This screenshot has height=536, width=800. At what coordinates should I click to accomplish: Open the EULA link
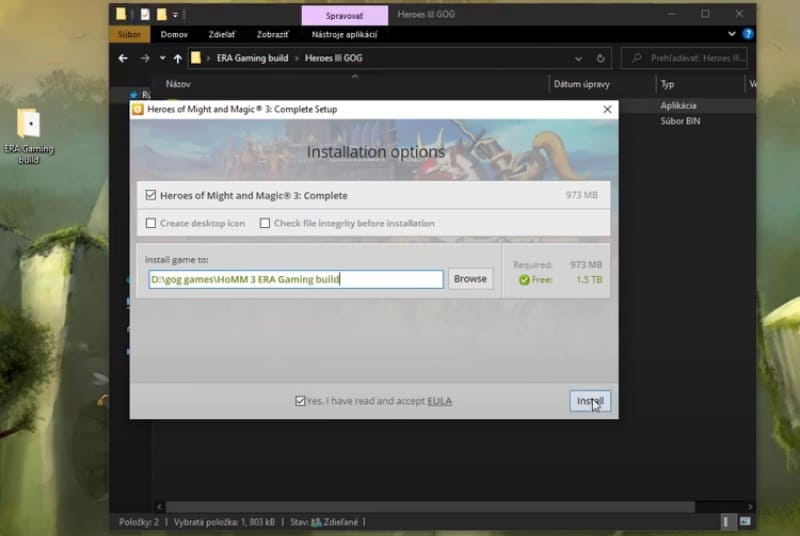(439, 401)
